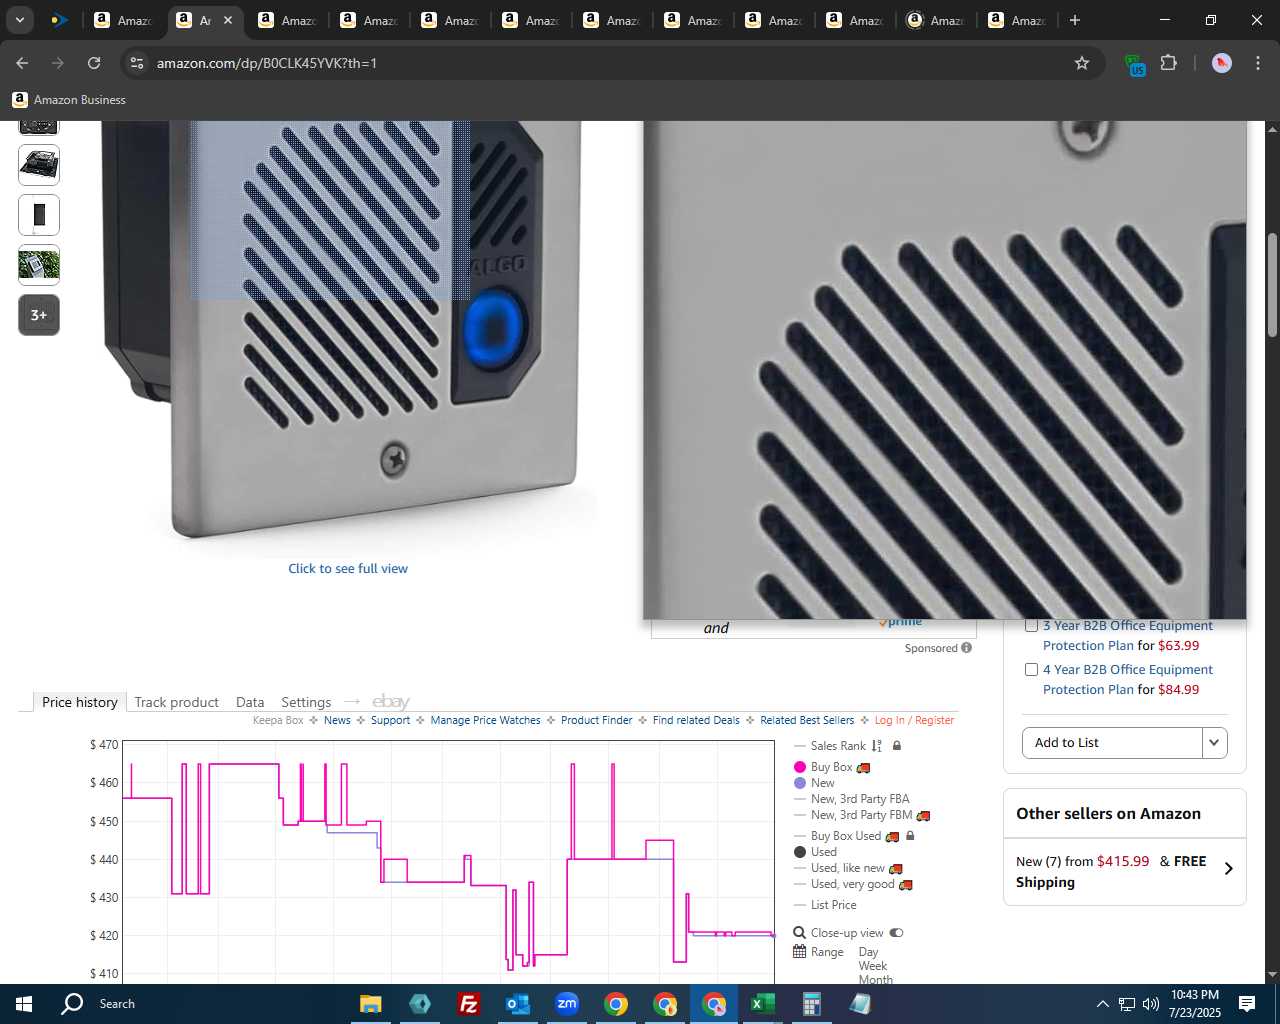Toggle the dark Used price series
1280x1024 pixels.
tap(815, 852)
